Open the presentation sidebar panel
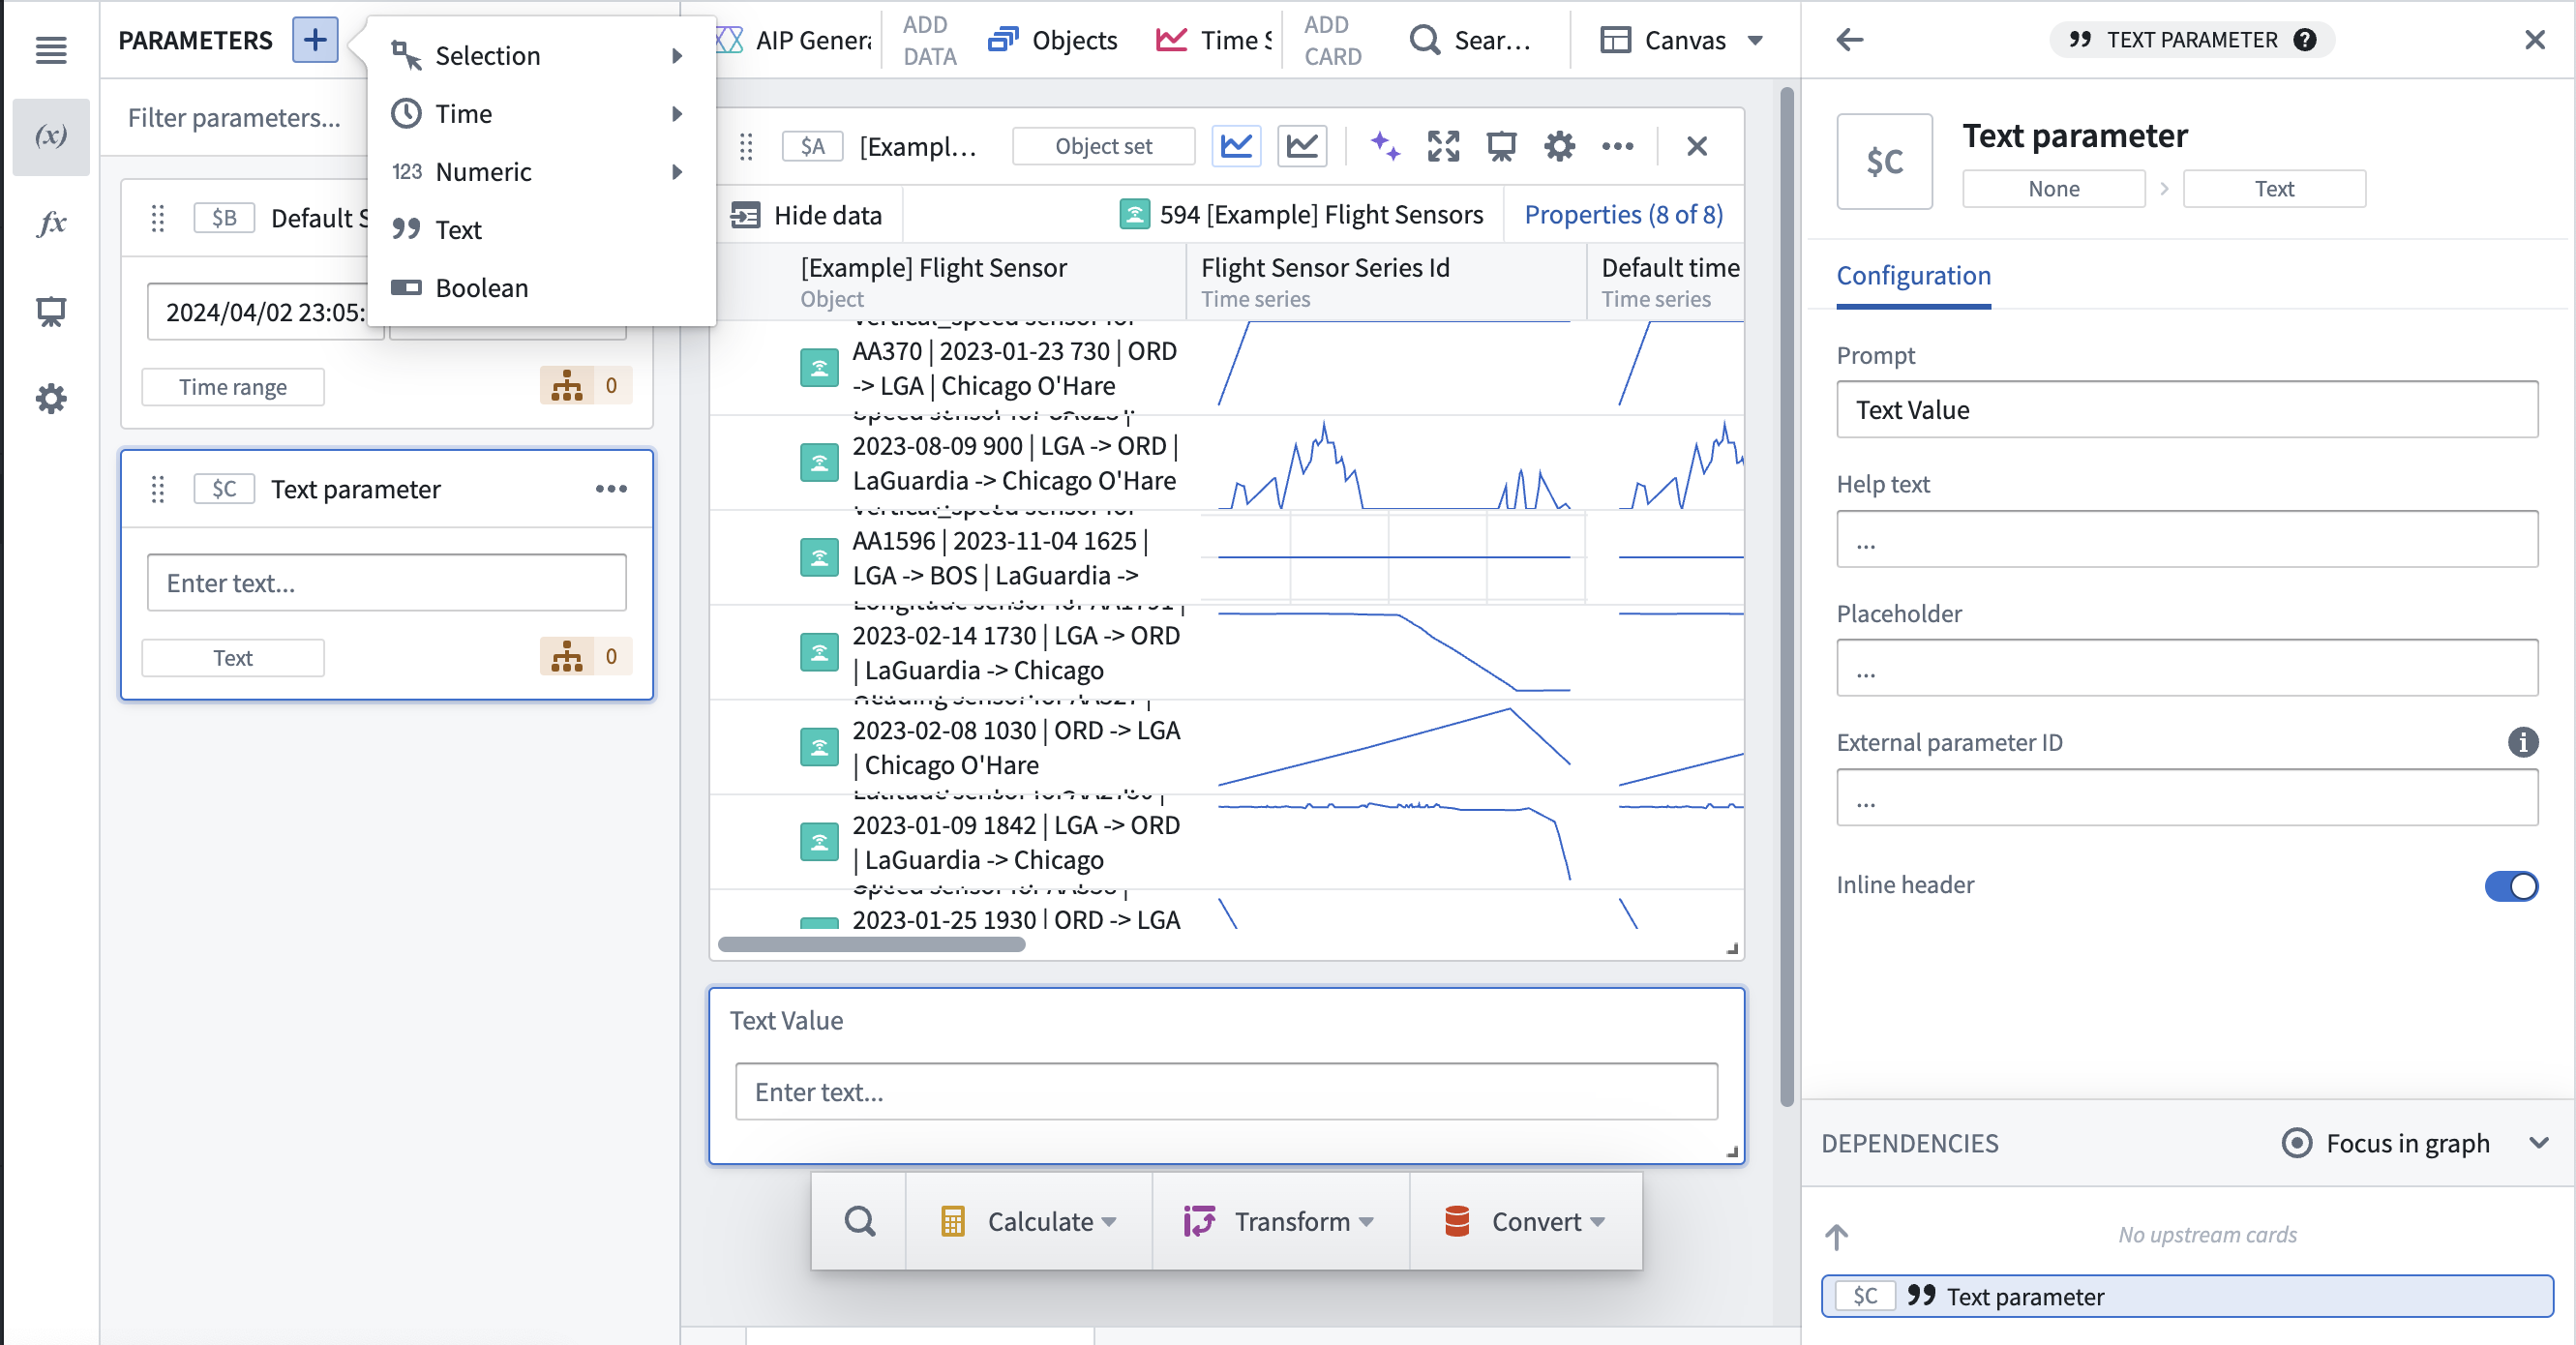 [x=51, y=311]
